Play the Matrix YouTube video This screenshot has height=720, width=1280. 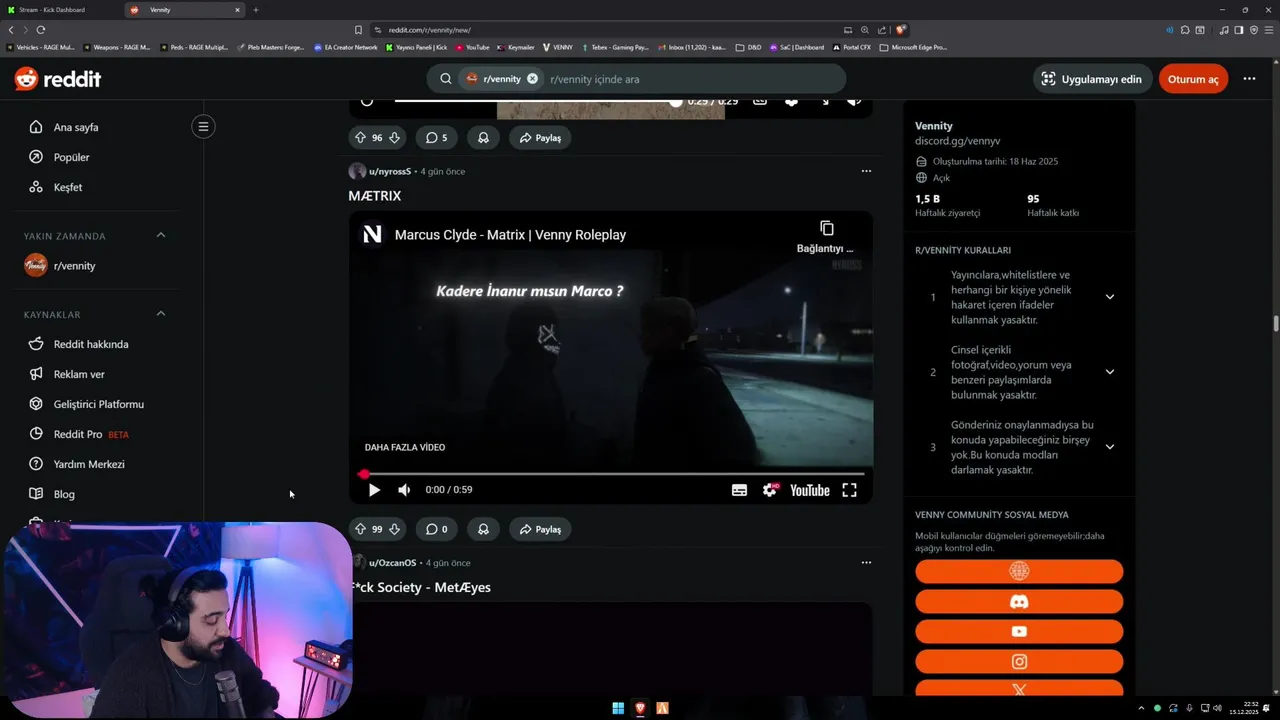click(x=374, y=490)
